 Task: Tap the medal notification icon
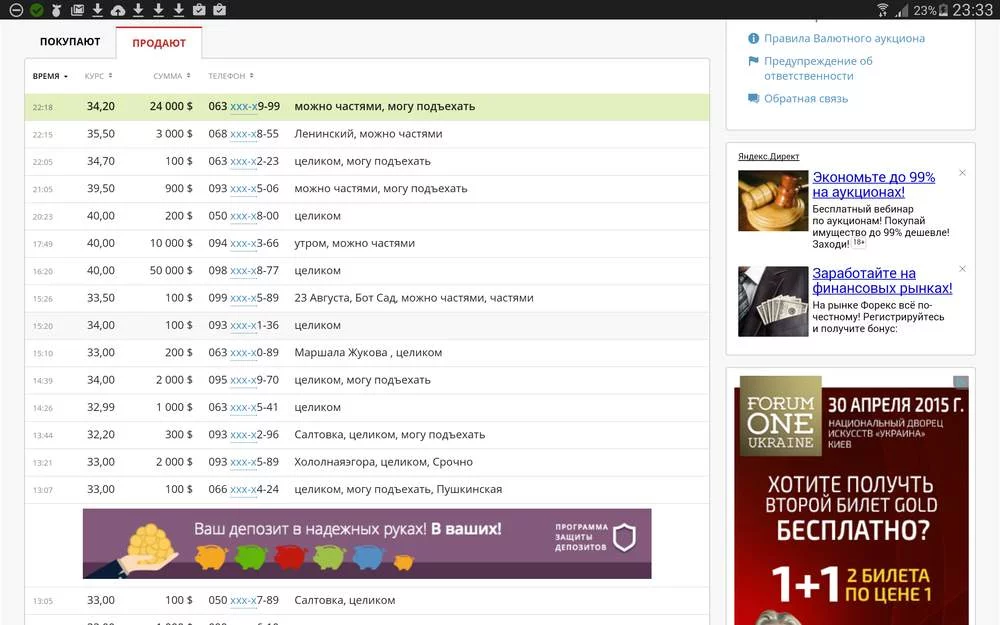click(x=57, y=10)
